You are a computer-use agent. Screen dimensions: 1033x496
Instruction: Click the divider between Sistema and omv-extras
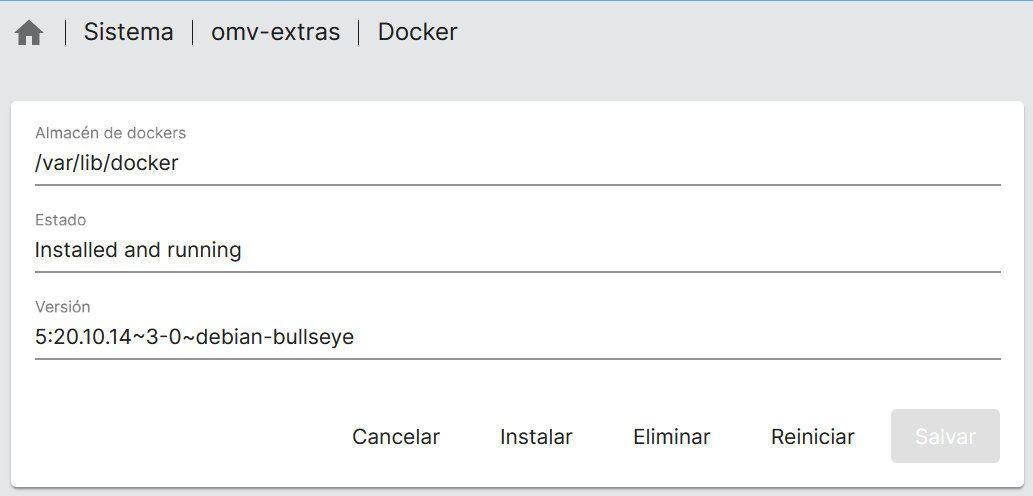click(192, 32)
